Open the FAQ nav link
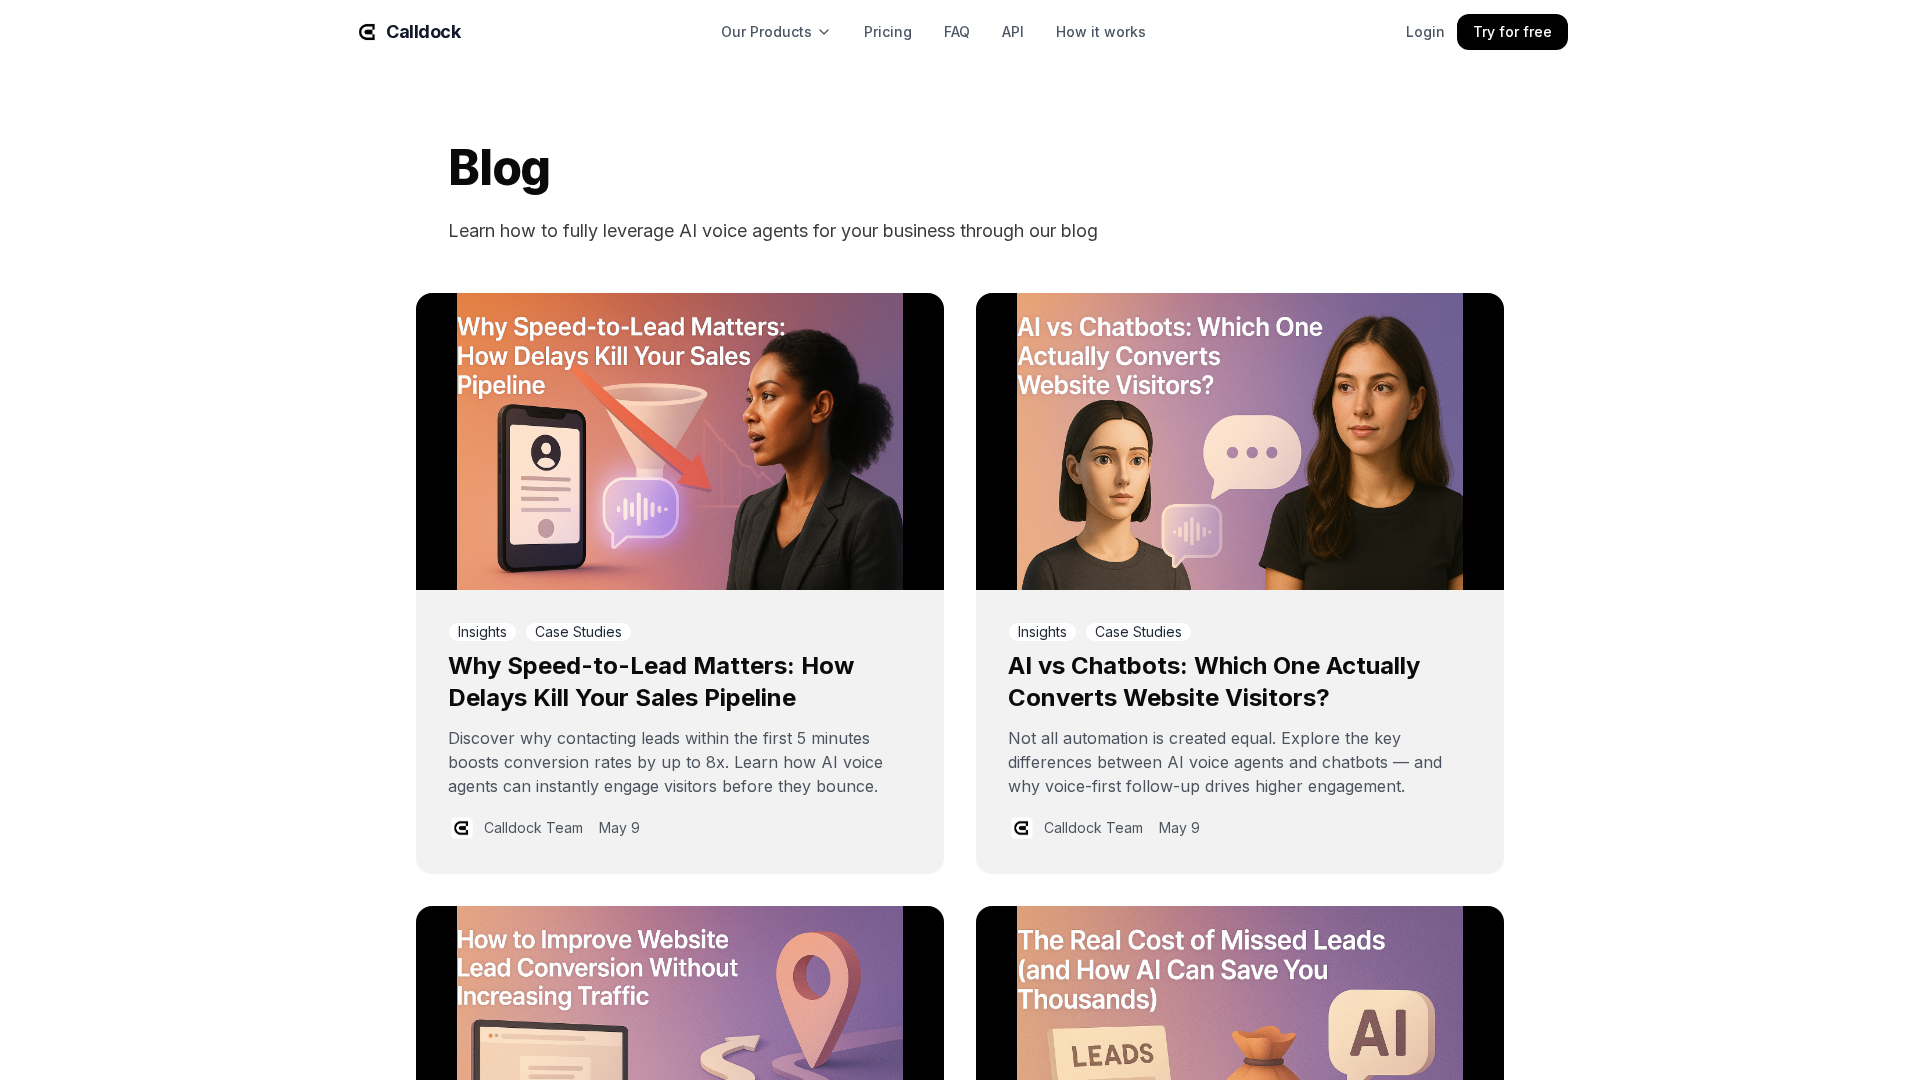The width and height of the screenshot is (1920, 1080). click(957, 32)
